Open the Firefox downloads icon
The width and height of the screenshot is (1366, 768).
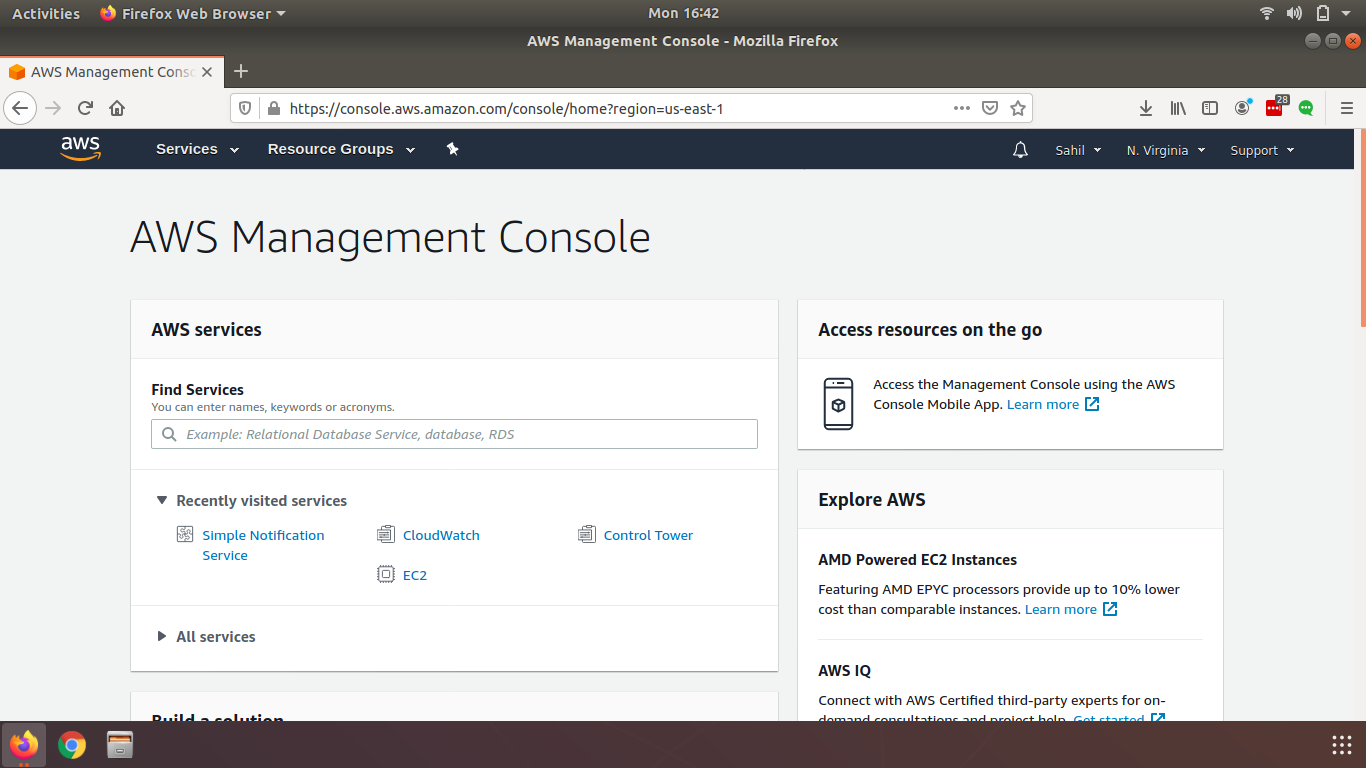[x=1147, y=108]
